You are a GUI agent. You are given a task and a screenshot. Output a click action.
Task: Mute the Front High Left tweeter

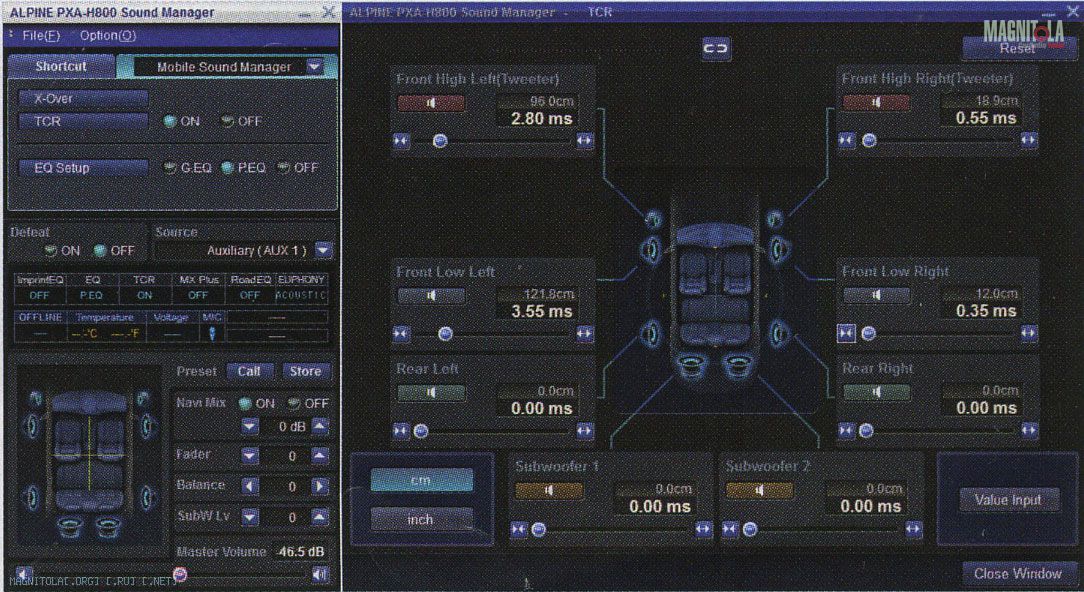(431, 103)
